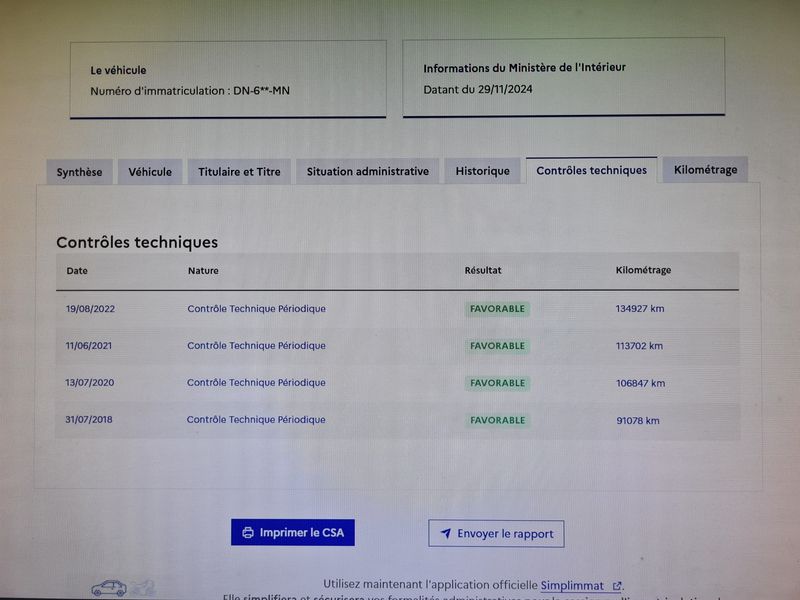800x600 pixels.
Task: Click the FAVORABLE badge for 19/08/2022
Action: pyautogui.click(x=497, y=309)
